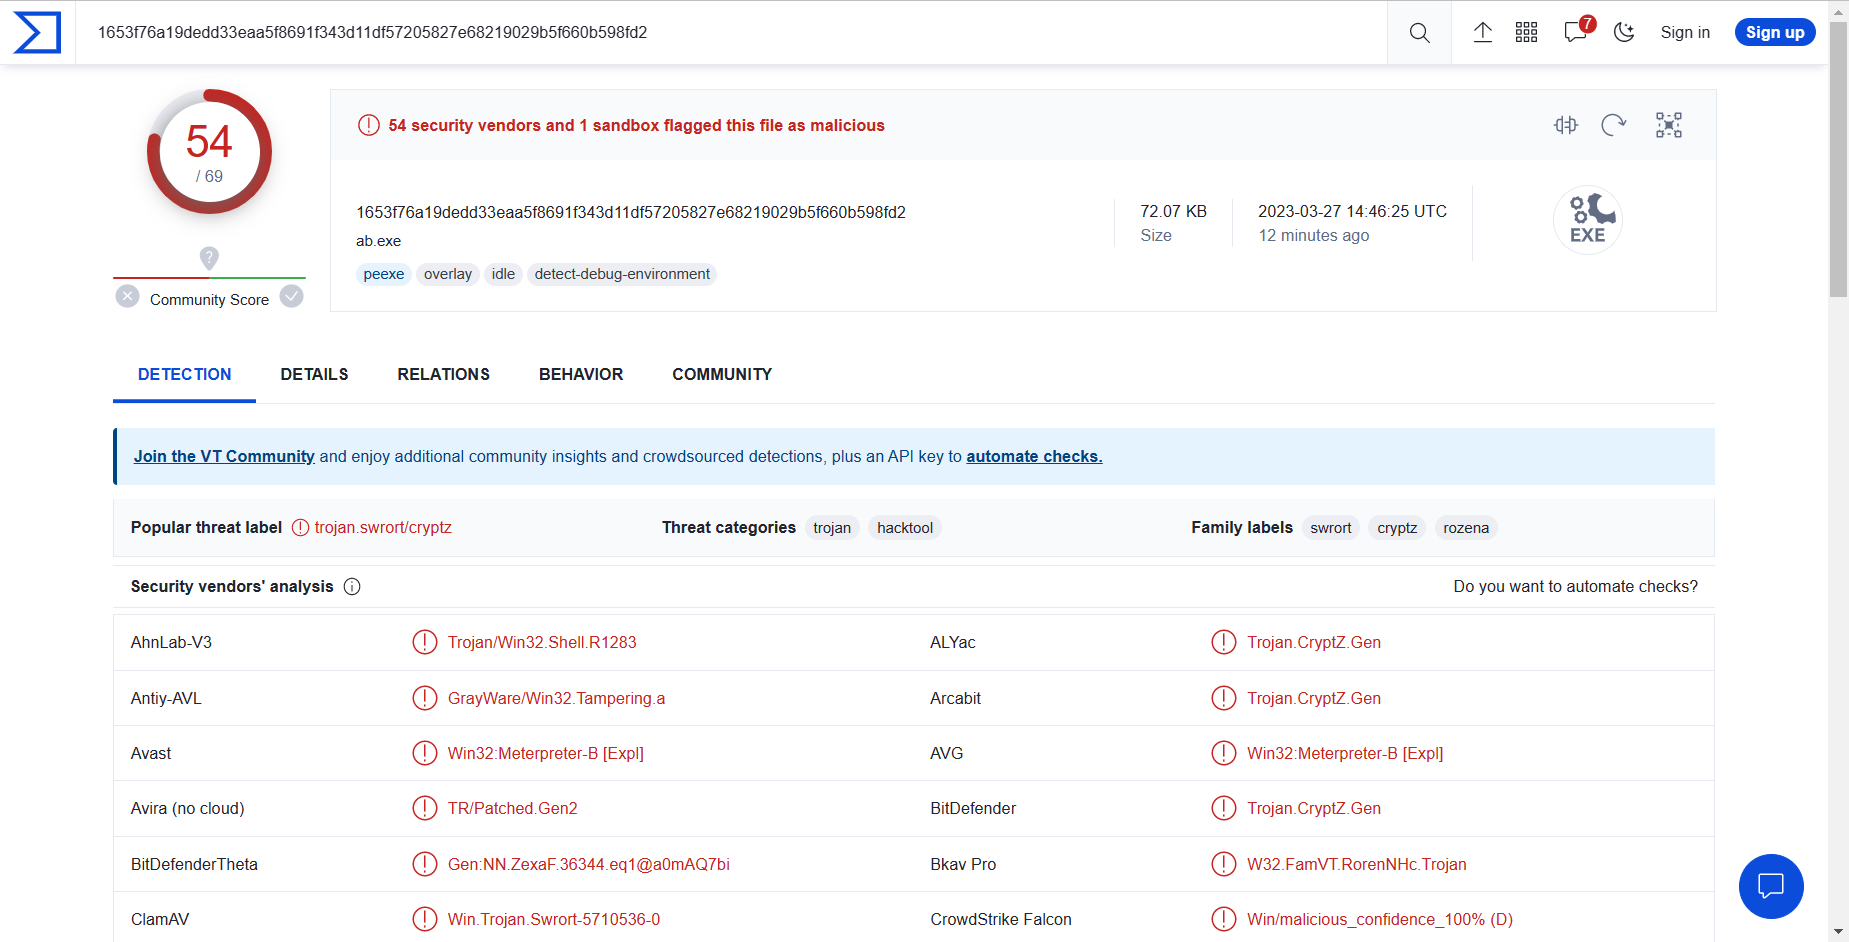The width and height of the screenshot is (1849, 942).
Task: Click the reanalyze refresh icon
Action: 1614,125
